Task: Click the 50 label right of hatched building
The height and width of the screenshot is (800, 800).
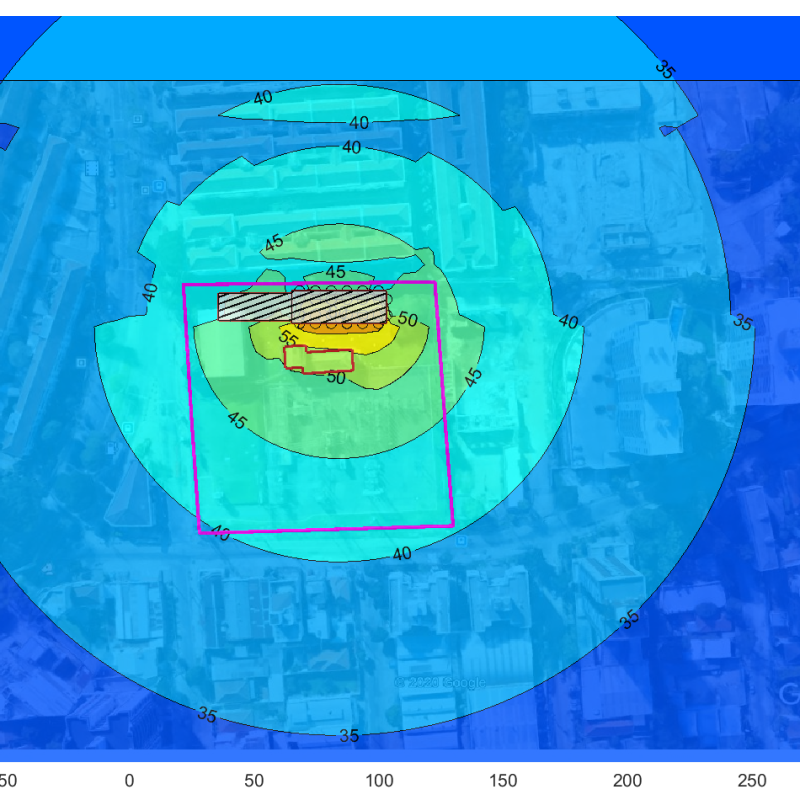Action: coord(407,320)
